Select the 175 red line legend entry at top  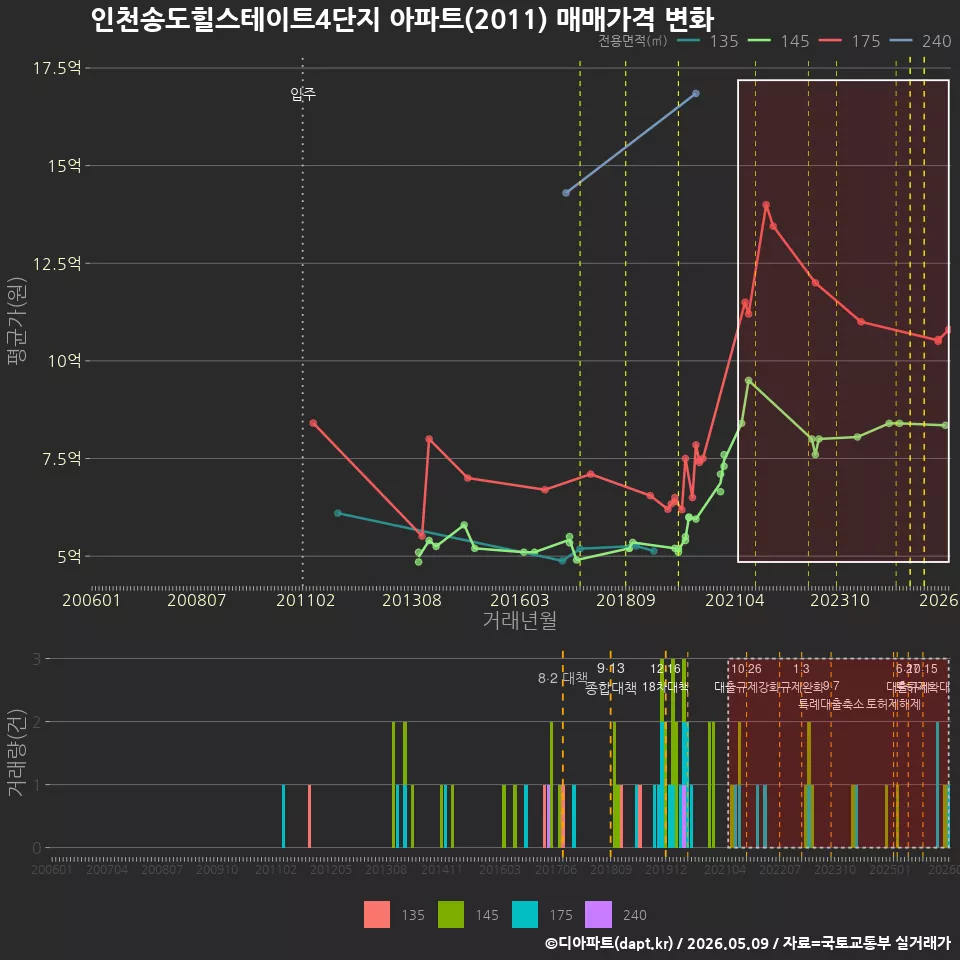(x=850, y=41)
